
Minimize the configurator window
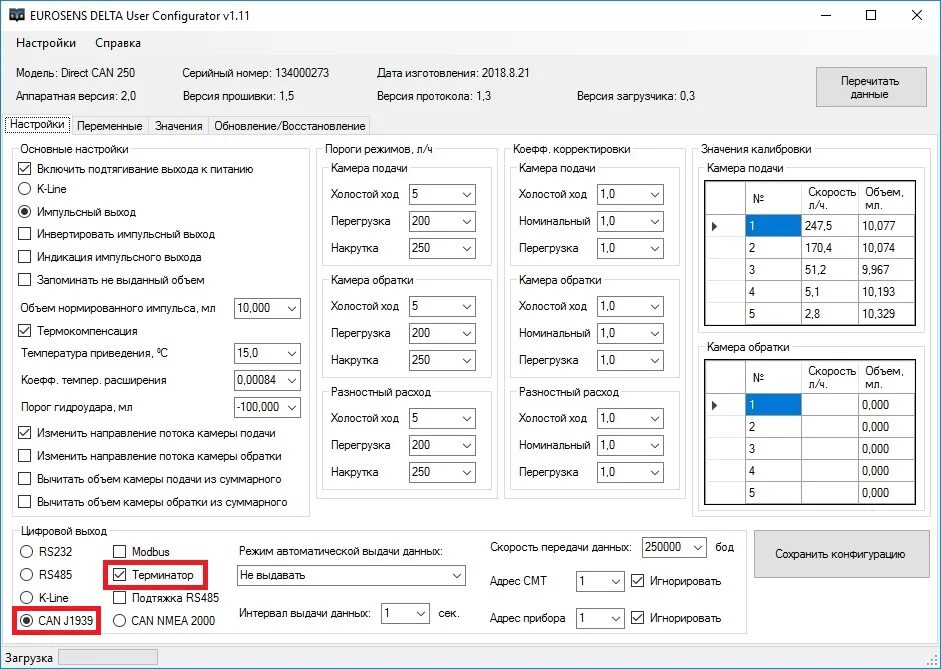click(x=826, y=16)
